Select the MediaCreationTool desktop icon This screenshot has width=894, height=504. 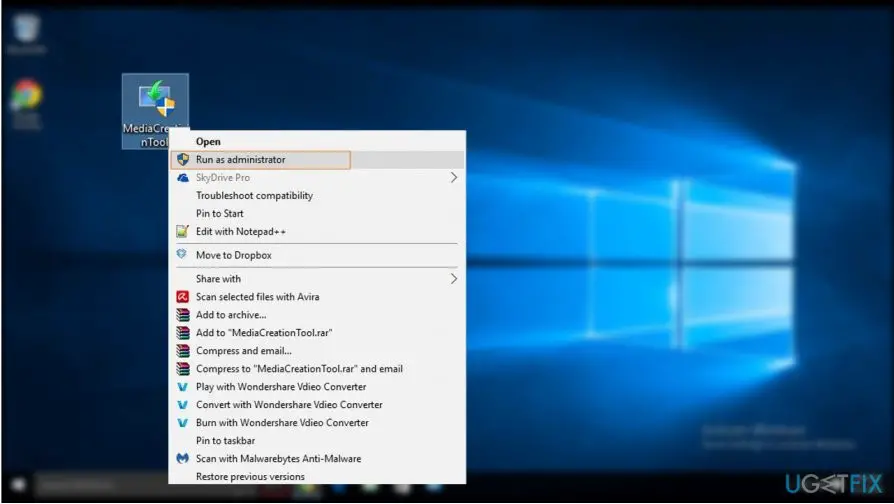pyautogui.click(x=155, y=111)
